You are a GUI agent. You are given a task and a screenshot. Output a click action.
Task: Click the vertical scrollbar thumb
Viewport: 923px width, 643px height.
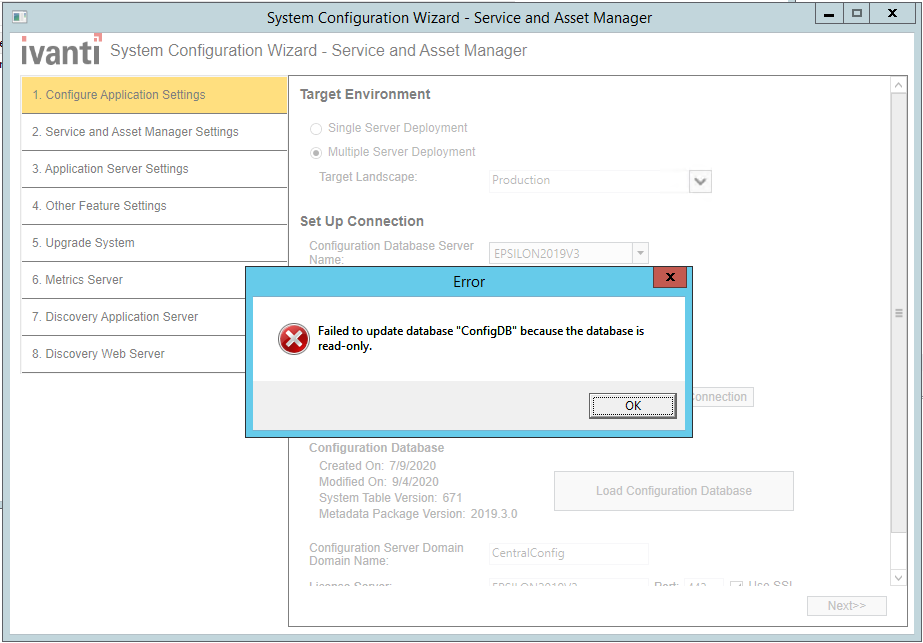point(899,313)
